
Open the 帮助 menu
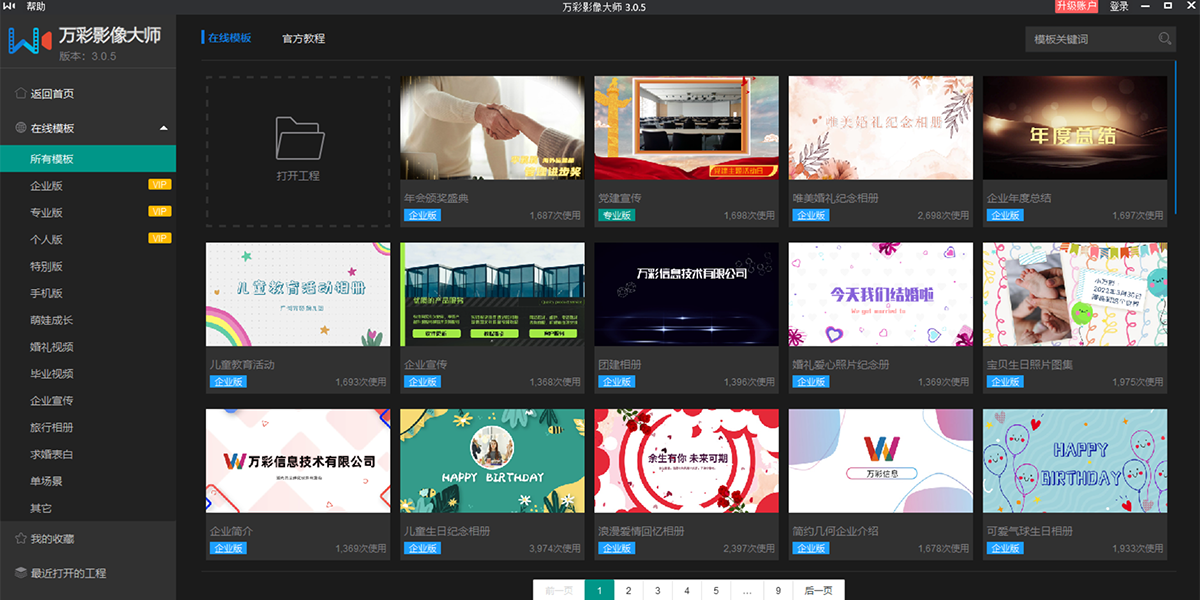tap(36, 7)
